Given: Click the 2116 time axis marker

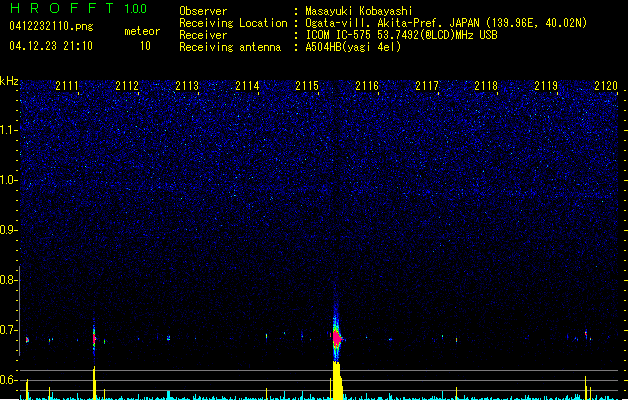Looking at the screenshot, I should click(367, 86).
